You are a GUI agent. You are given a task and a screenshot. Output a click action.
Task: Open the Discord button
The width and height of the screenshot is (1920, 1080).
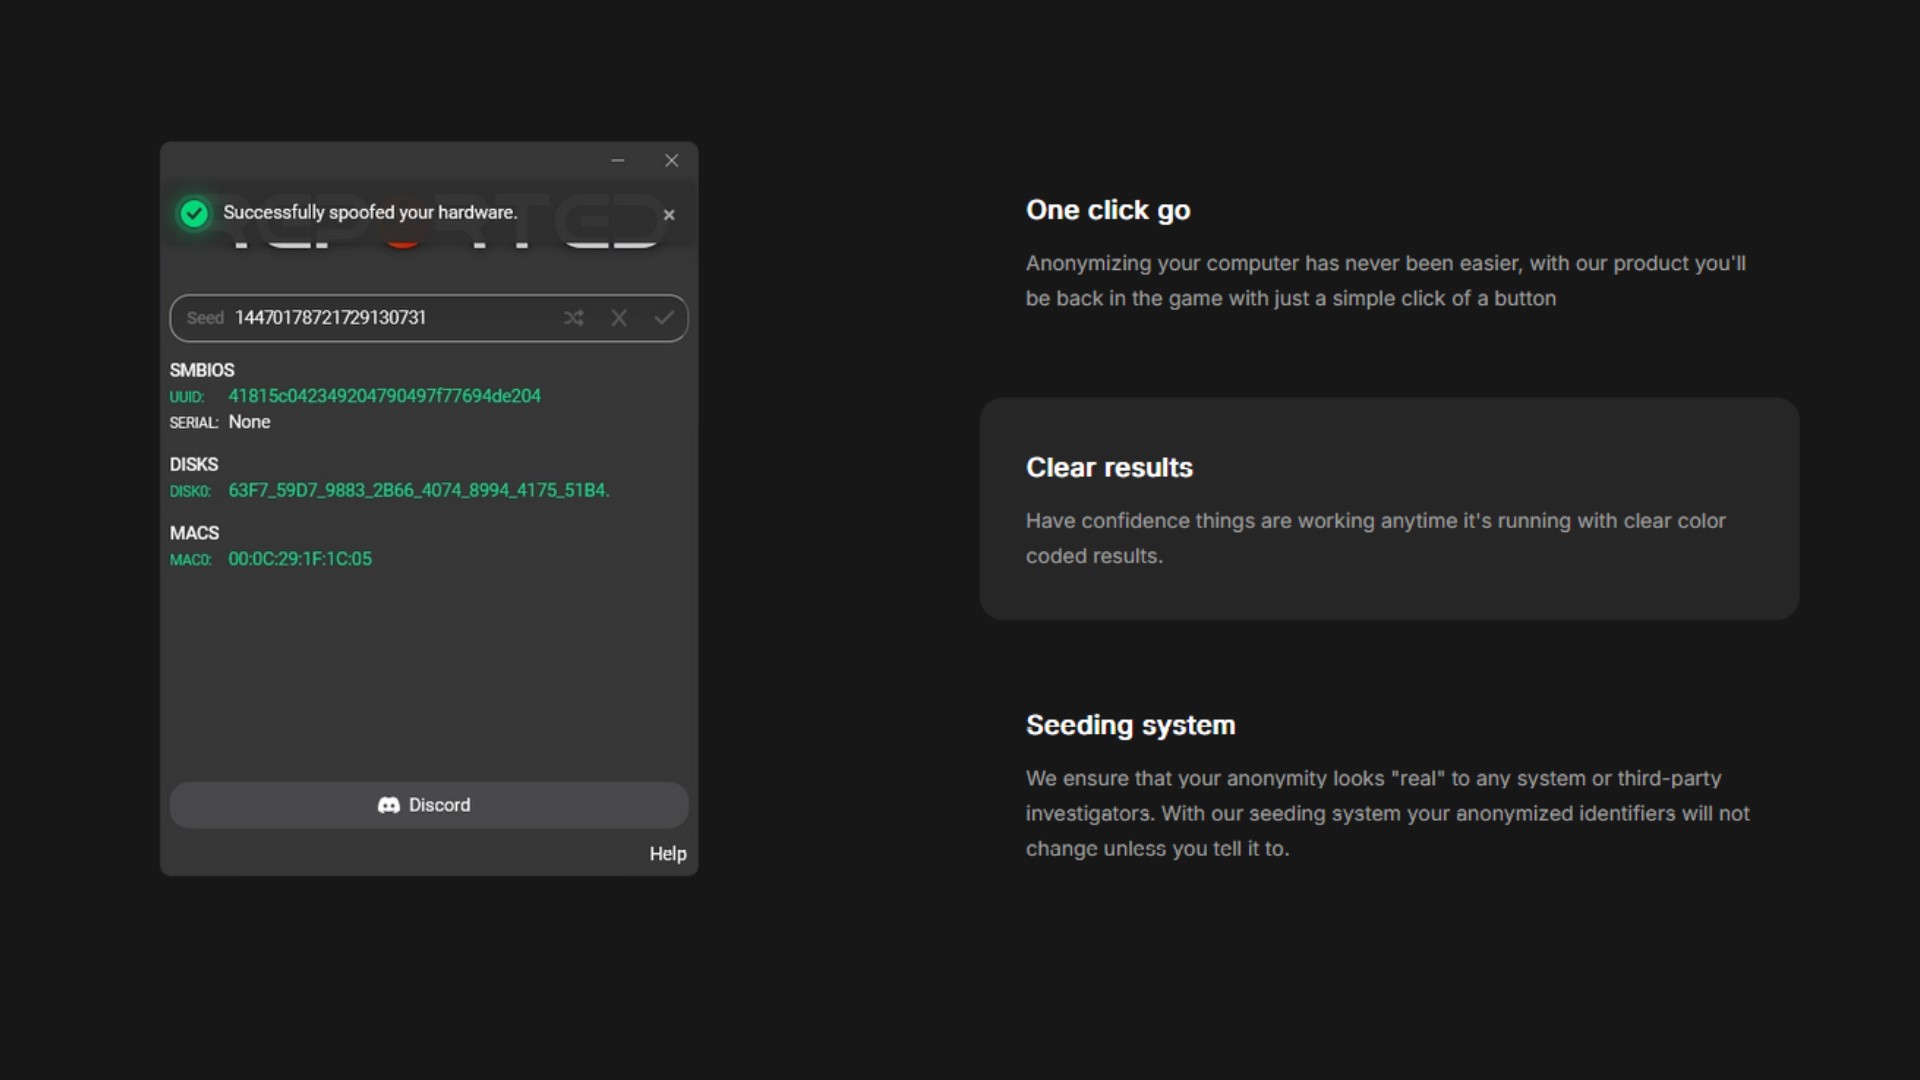coord(429,805)
